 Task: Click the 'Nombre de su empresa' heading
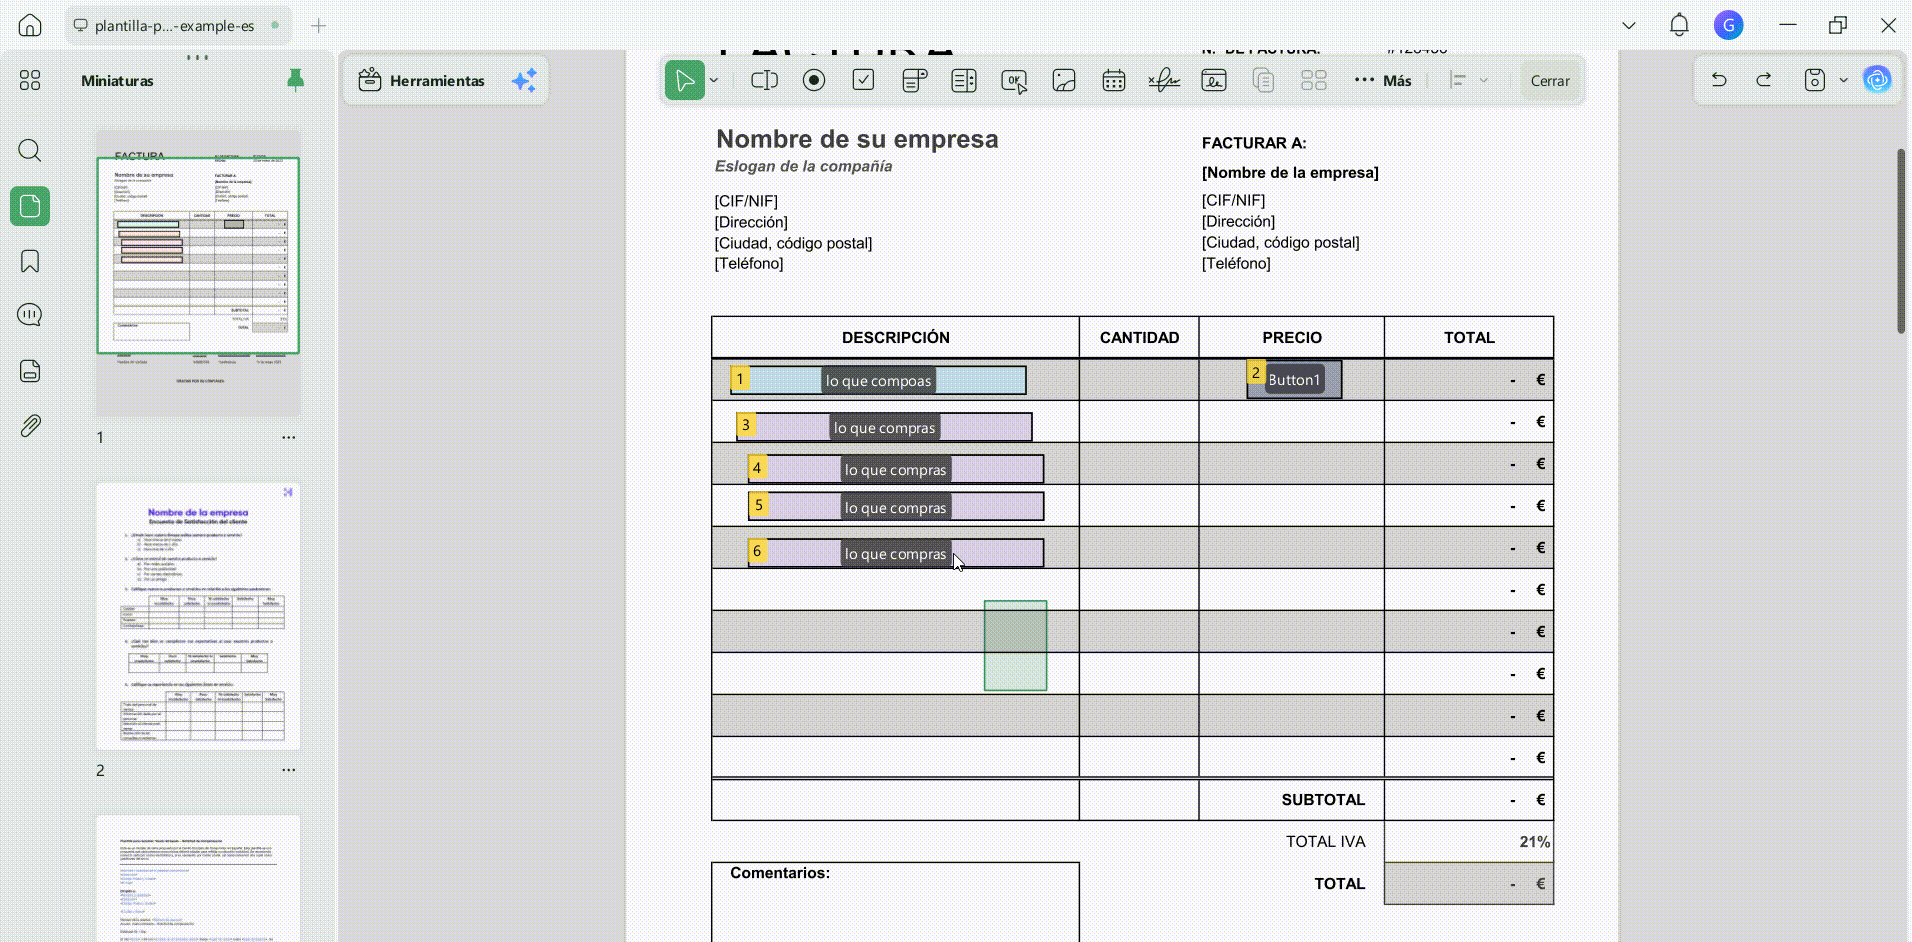coord(857,139)
